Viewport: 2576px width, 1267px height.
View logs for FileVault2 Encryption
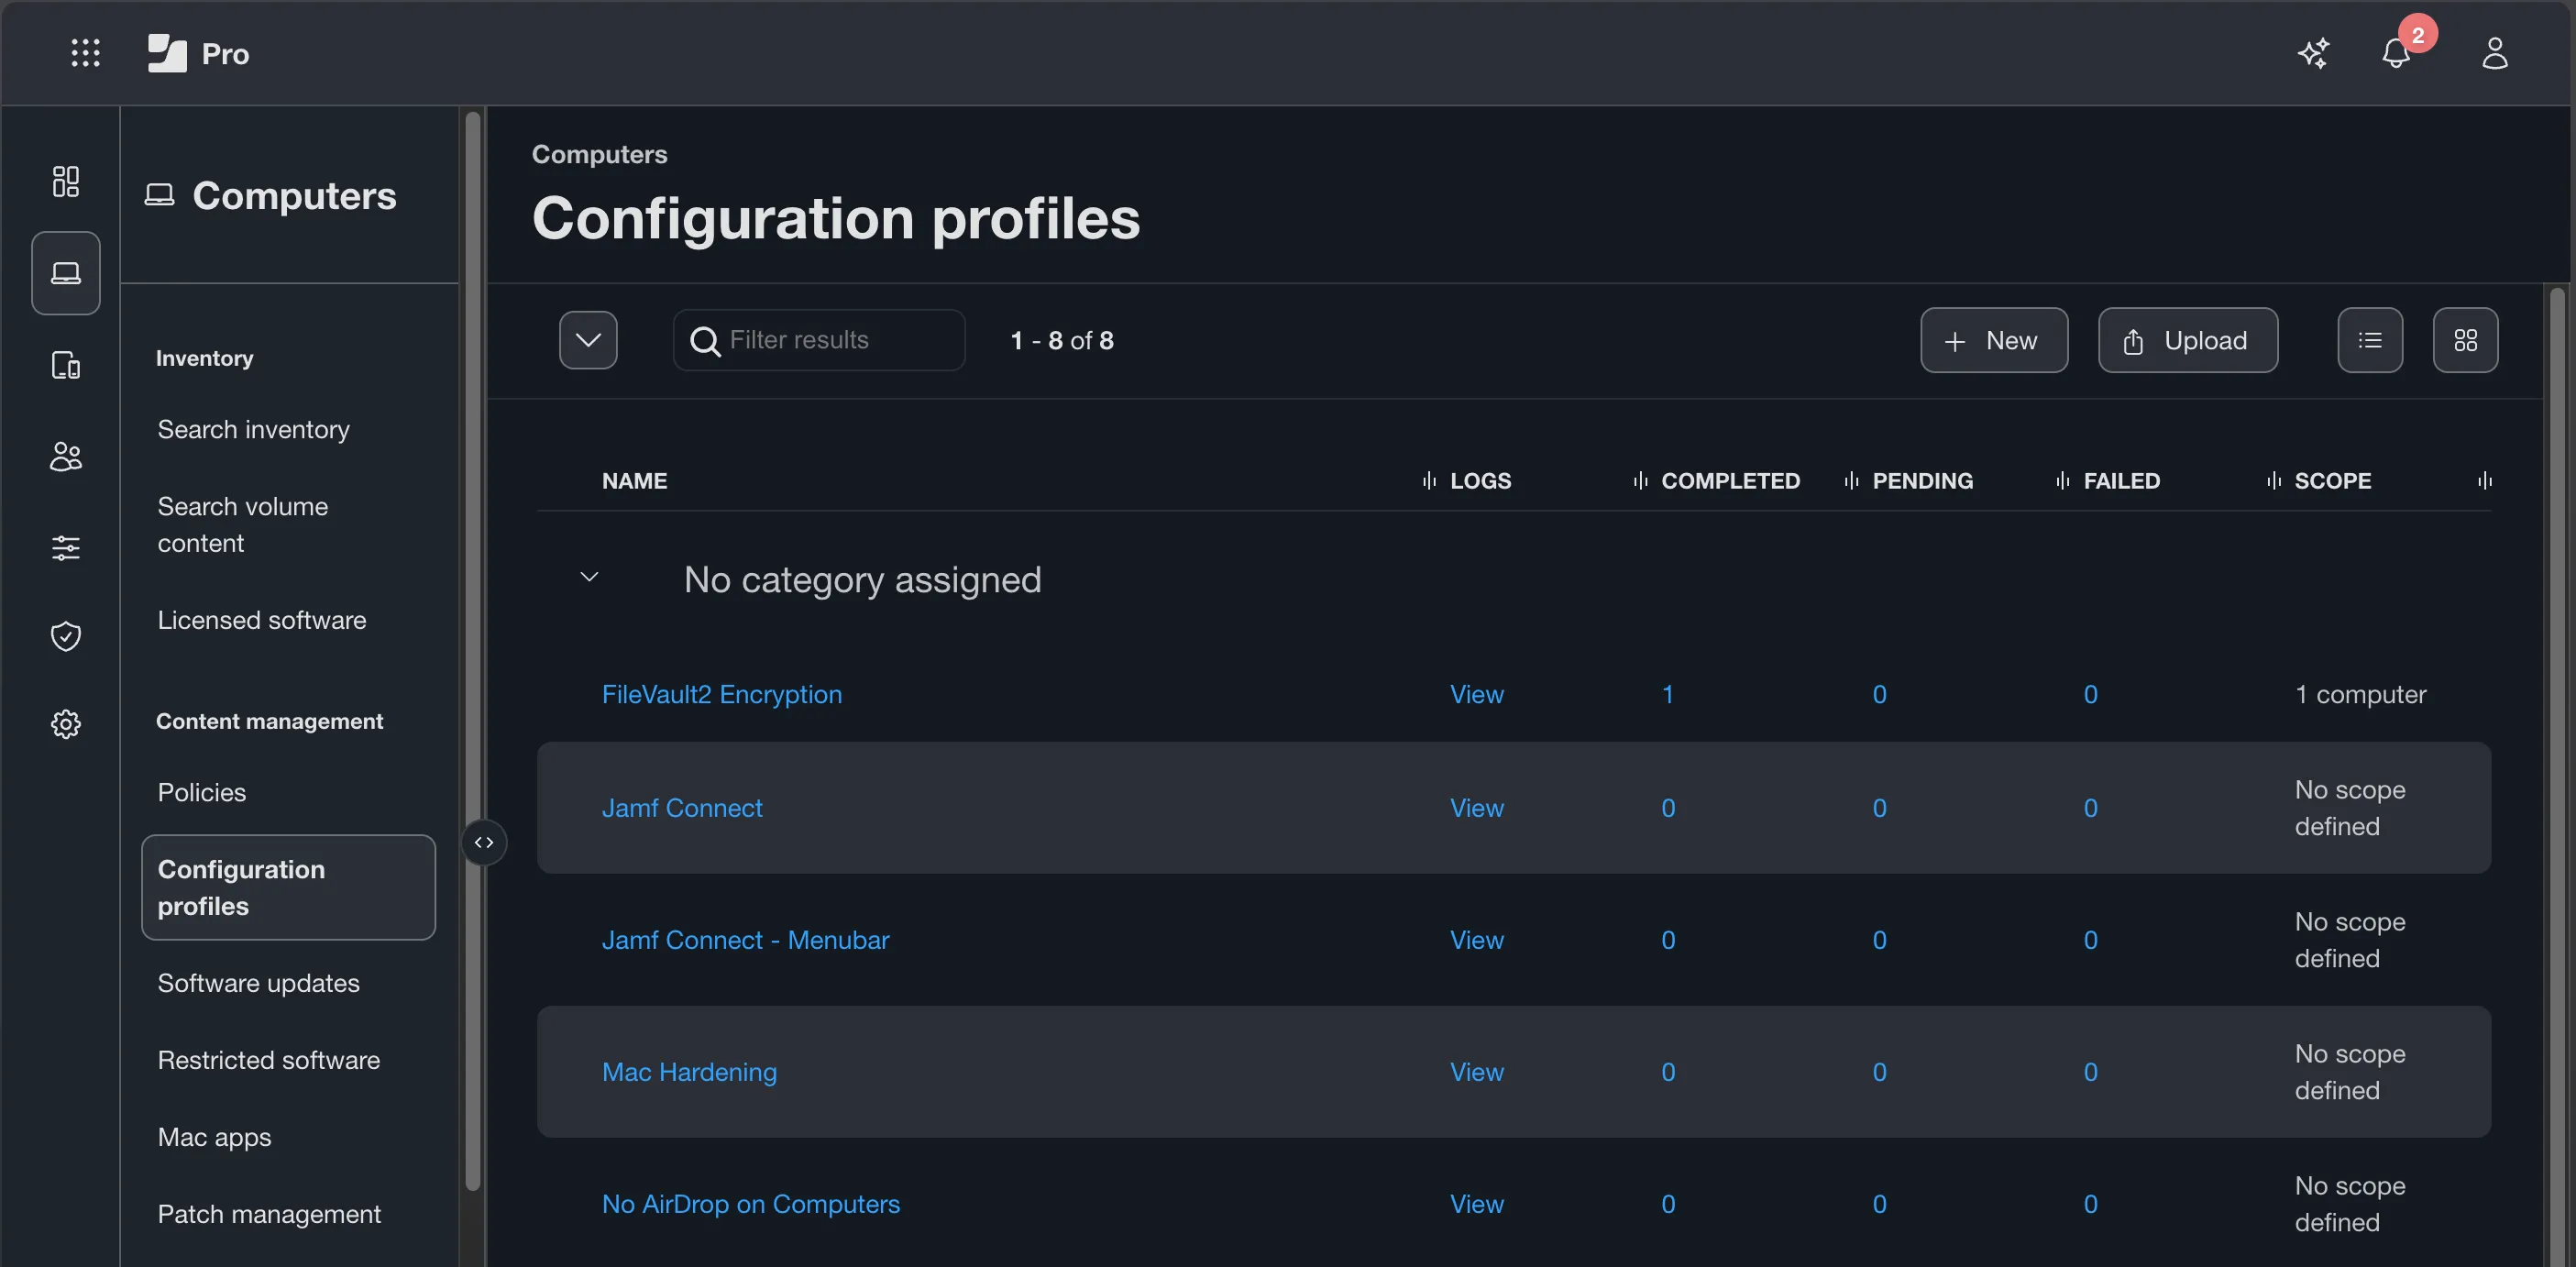tap(1476, 694)
